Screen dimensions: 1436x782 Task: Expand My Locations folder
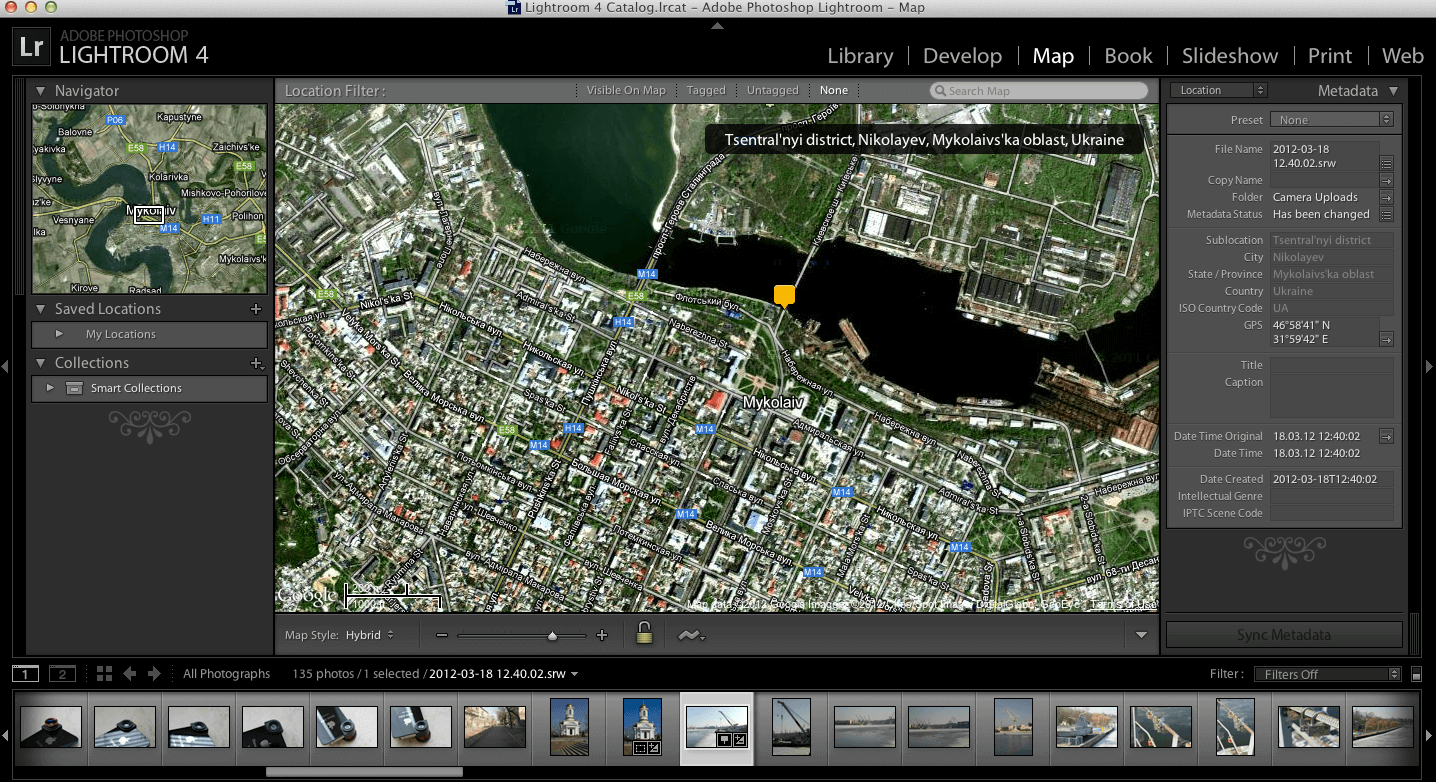[x=59, y=334]
